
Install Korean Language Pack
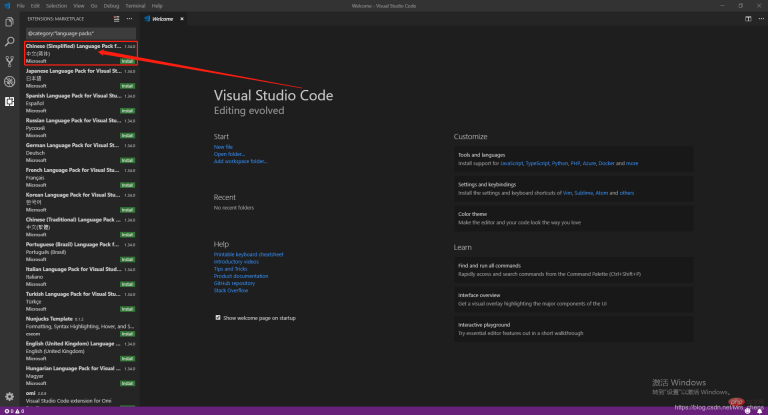[127, 210]
